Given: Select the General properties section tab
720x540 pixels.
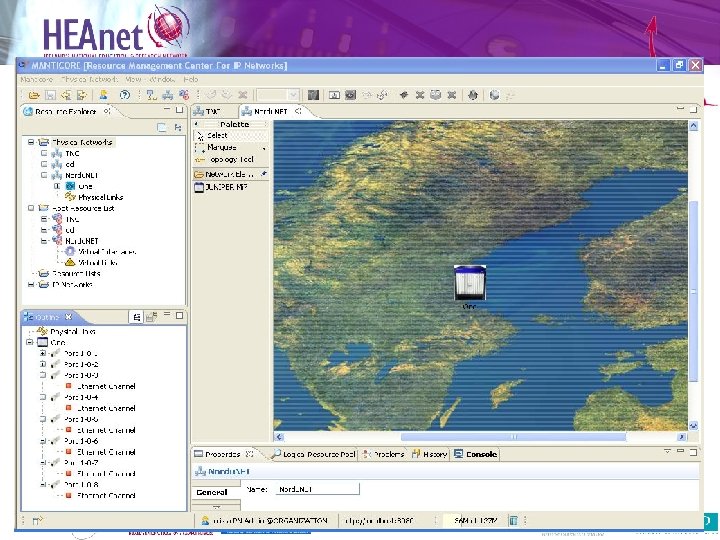Looking at the screenshot, I should (x=212, y=492).
